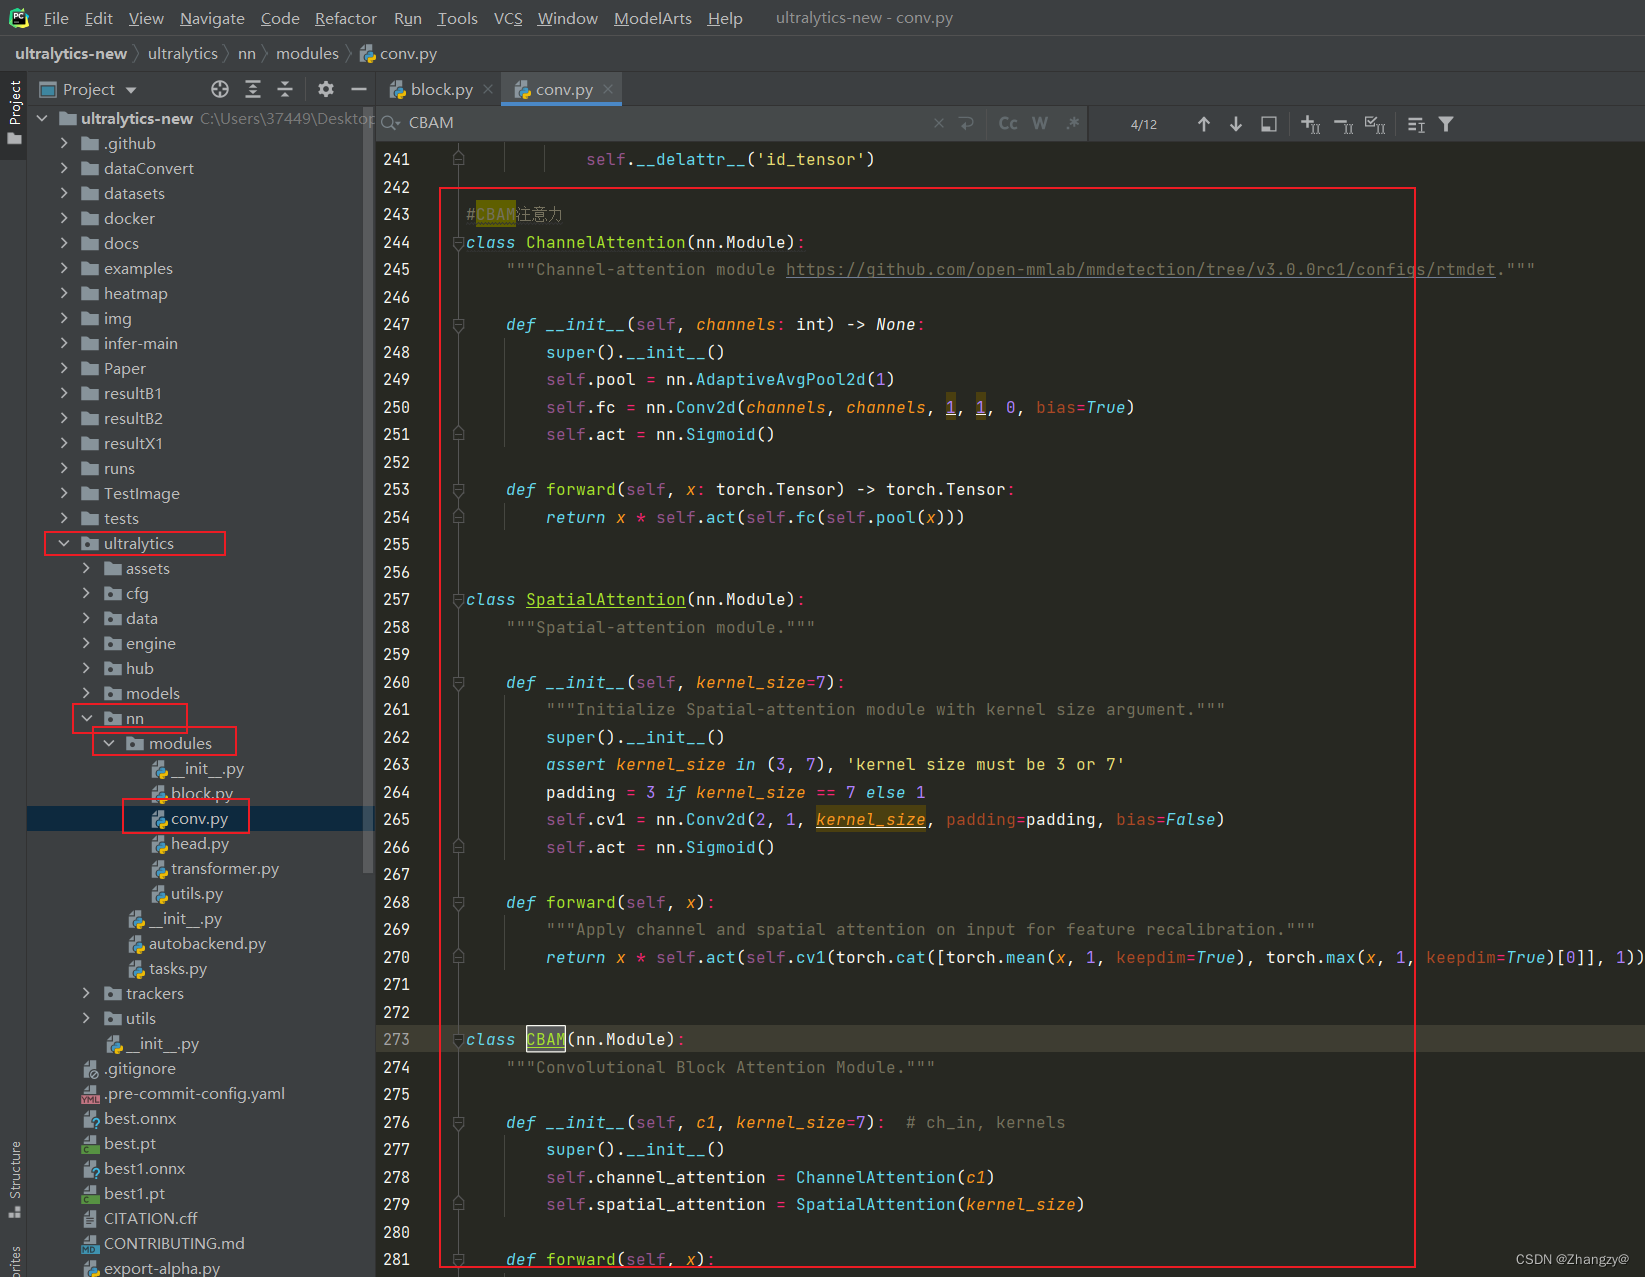This screenshot has height=1277, width=1645.
Task: Toggle match case Cc option
Action: [1008, 123]
